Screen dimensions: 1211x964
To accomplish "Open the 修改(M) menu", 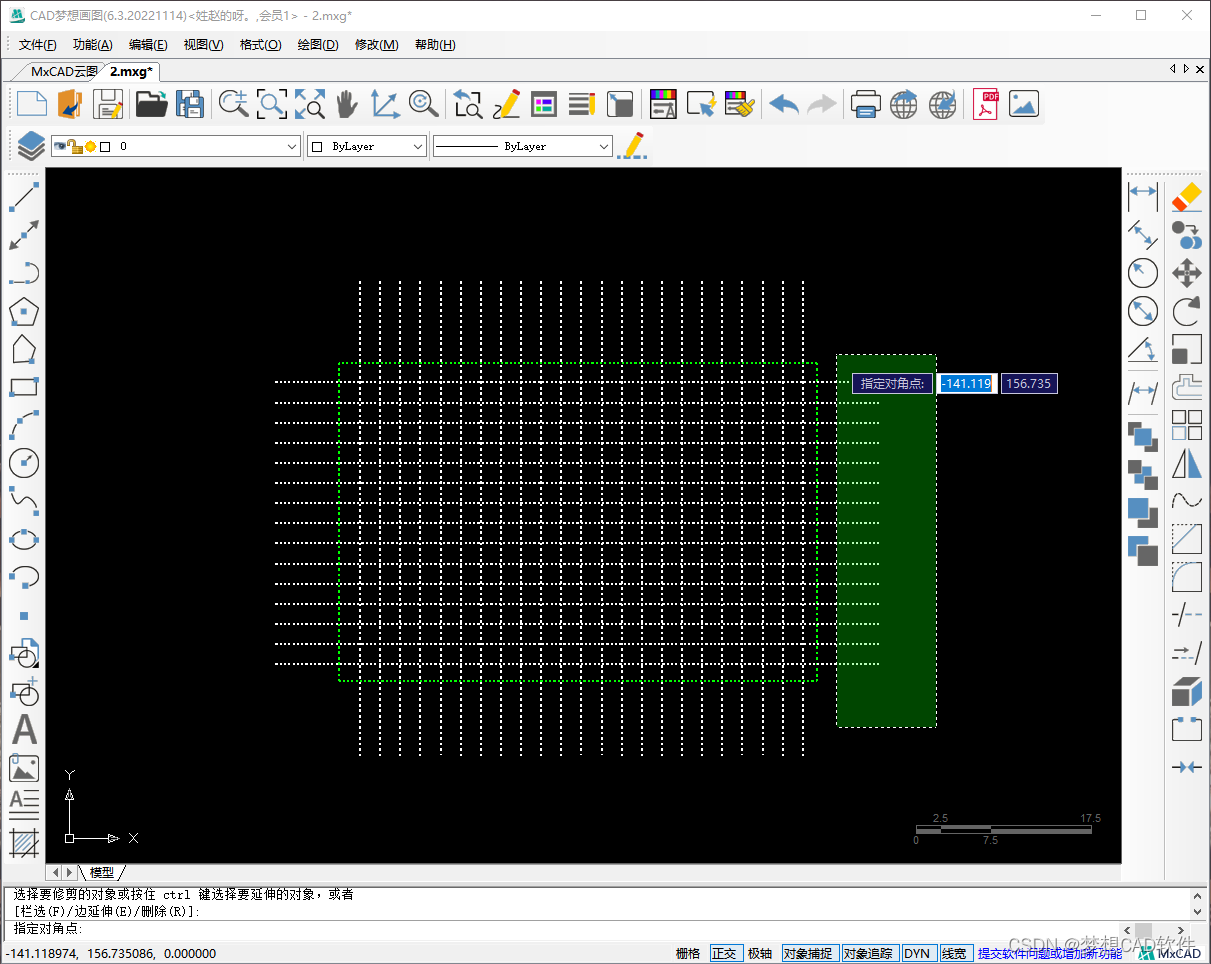I will click(x=377, y=45).
